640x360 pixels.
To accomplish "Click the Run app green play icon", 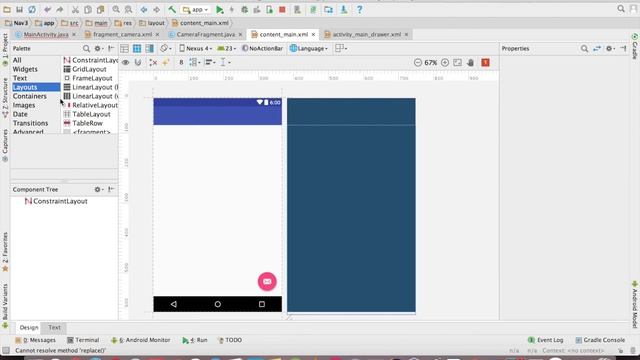I will click(x=220, y=9).
